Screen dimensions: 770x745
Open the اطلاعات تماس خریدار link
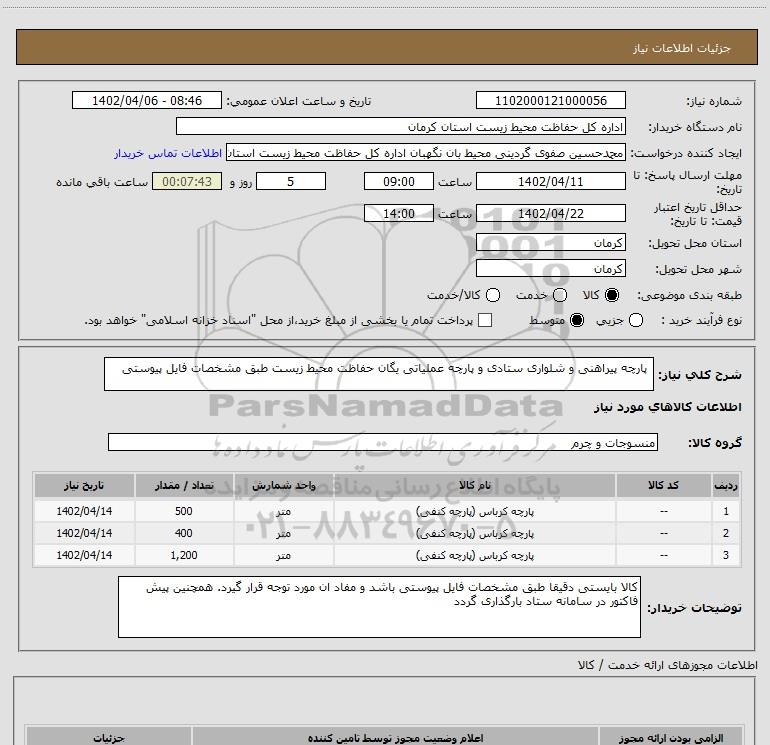(168, 153)
